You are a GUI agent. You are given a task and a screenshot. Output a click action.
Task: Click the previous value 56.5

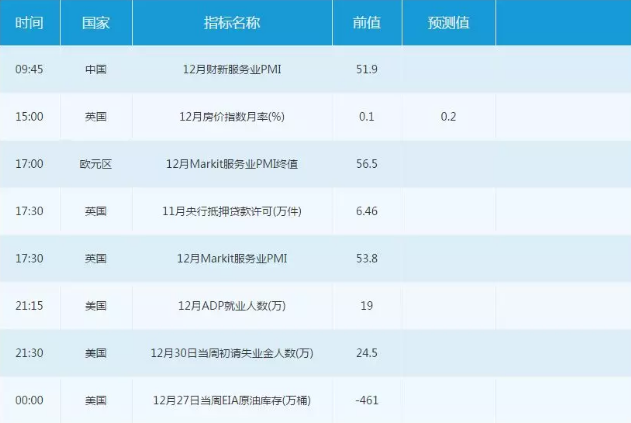(367, 164)
